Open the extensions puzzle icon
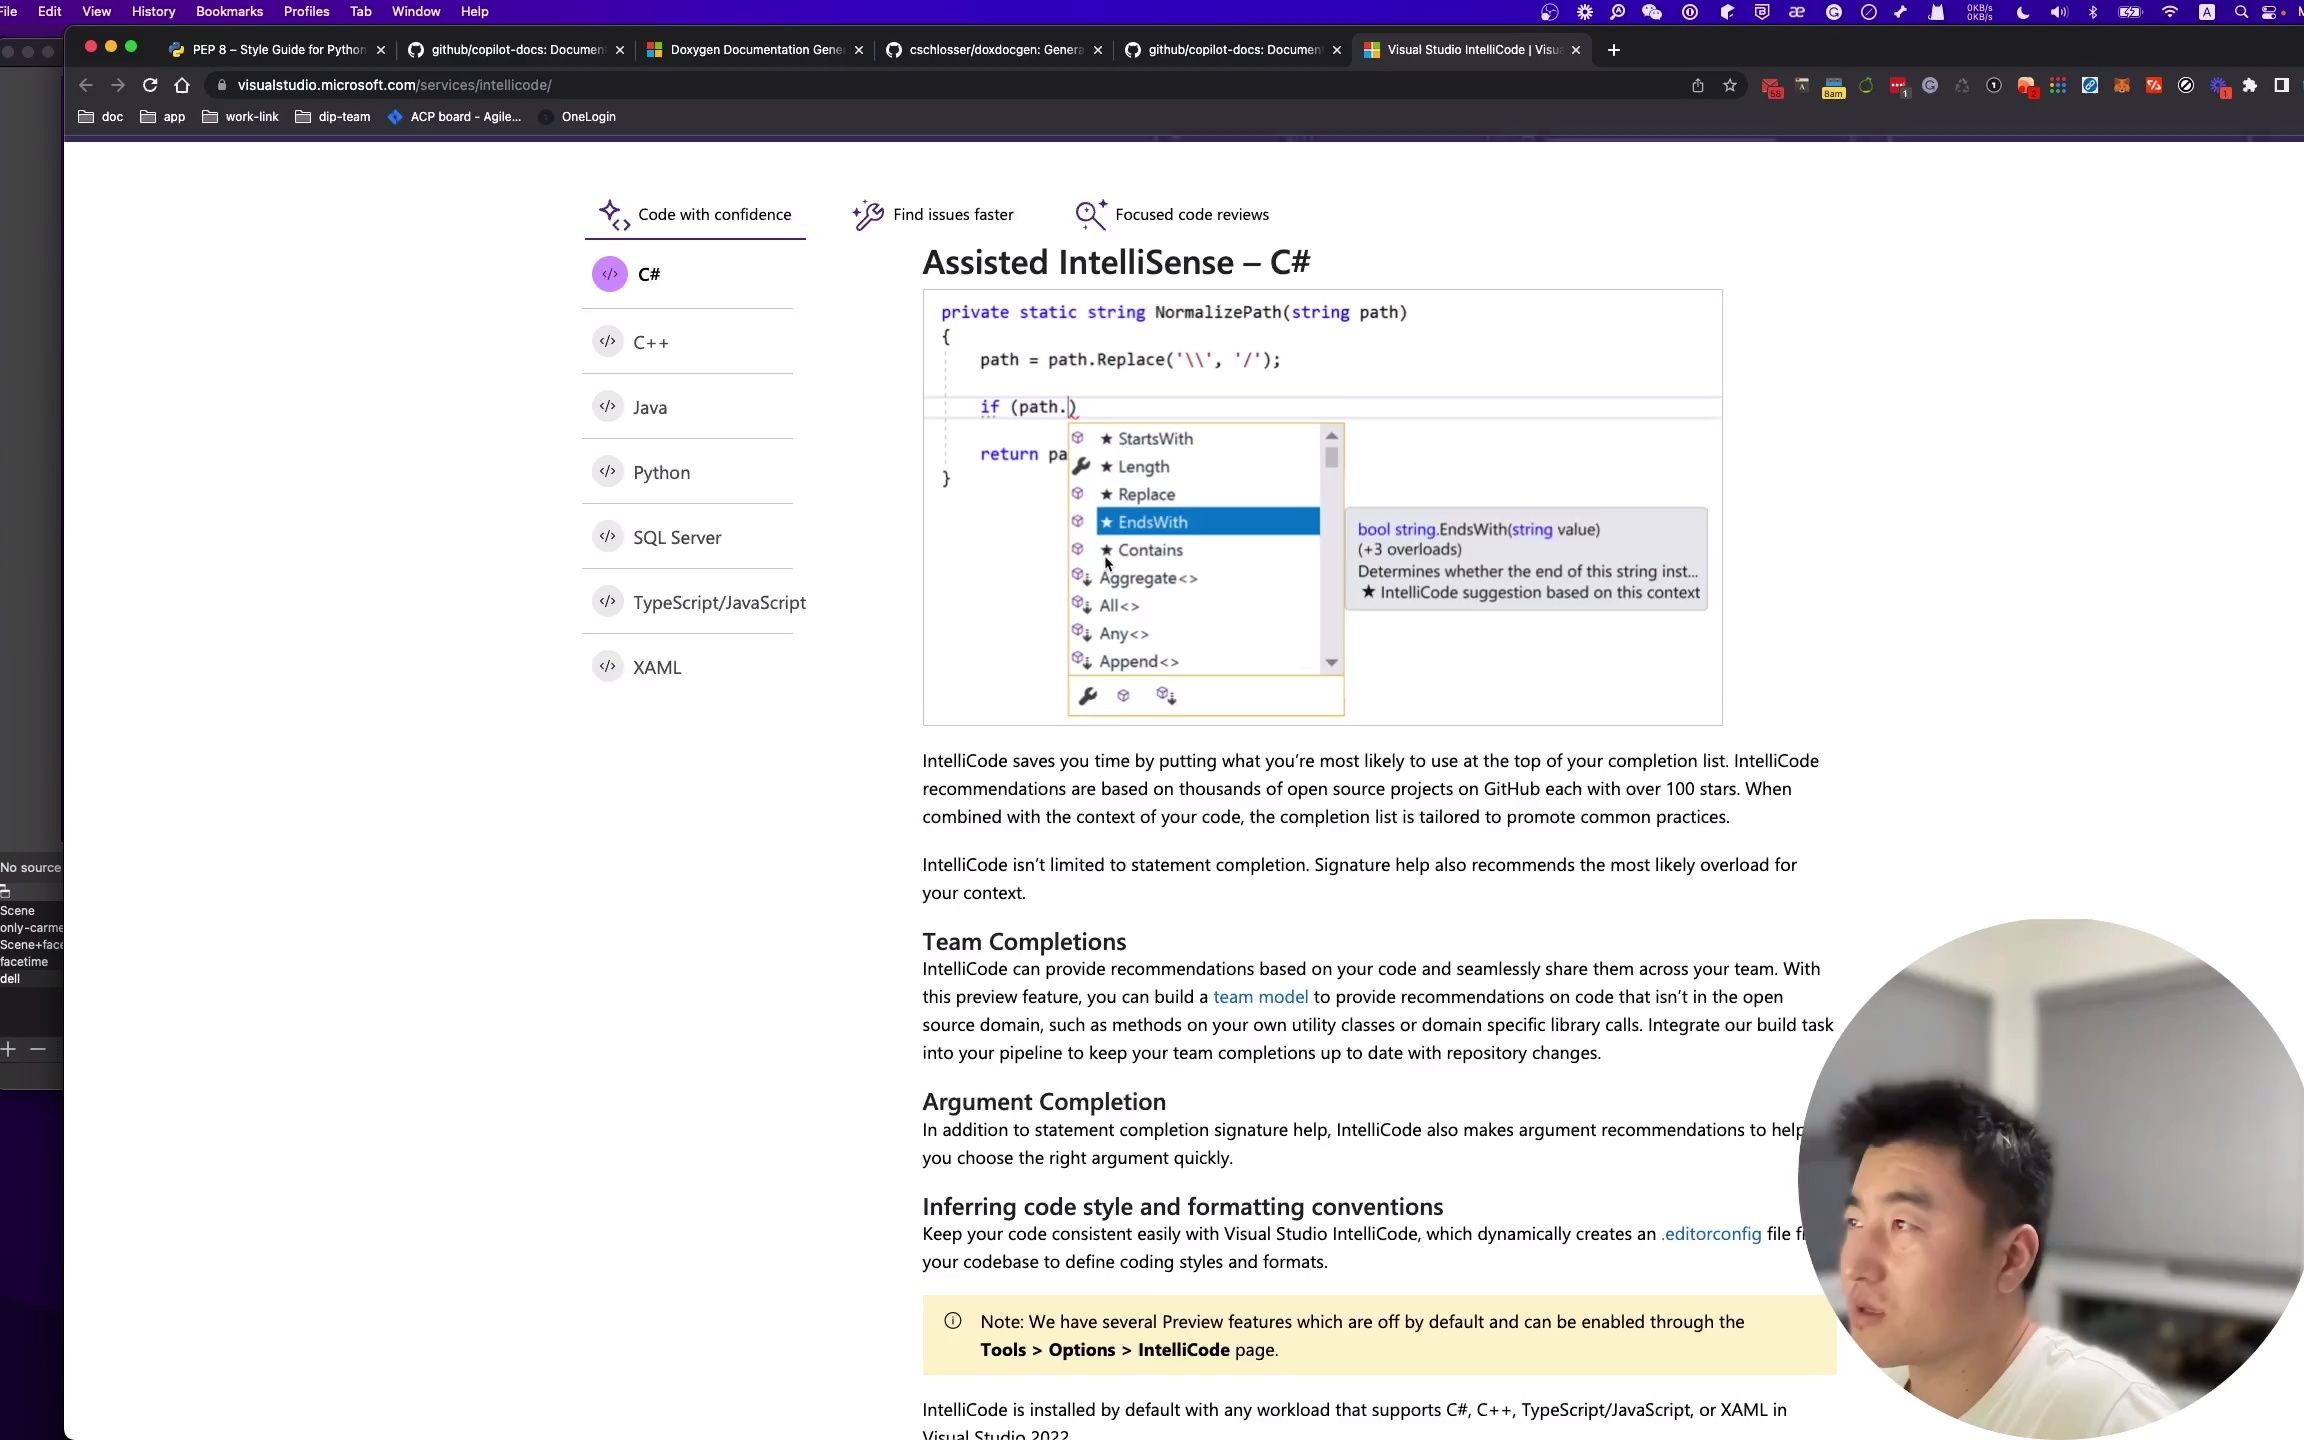 (2250, 85)
